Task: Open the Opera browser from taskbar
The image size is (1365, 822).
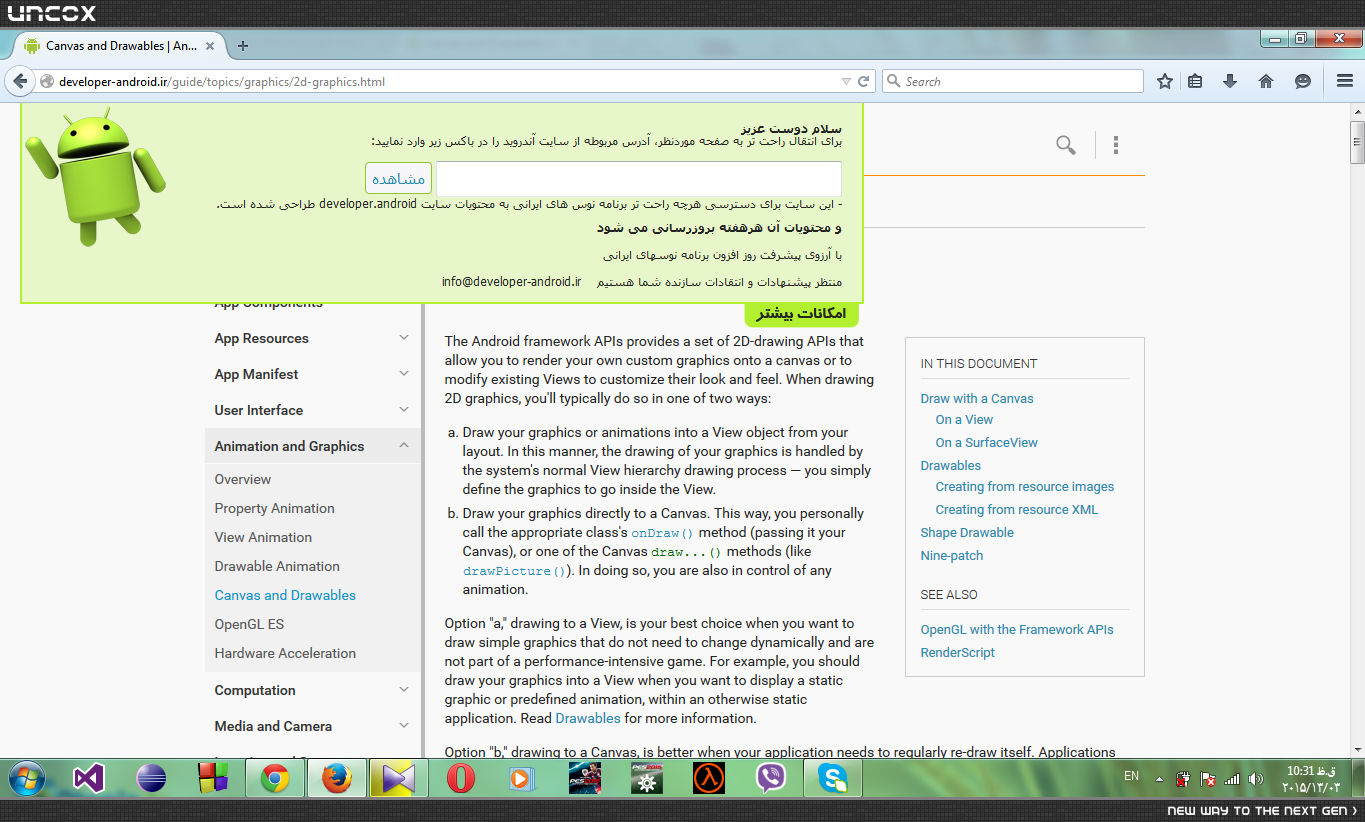Action: [460, 778]
